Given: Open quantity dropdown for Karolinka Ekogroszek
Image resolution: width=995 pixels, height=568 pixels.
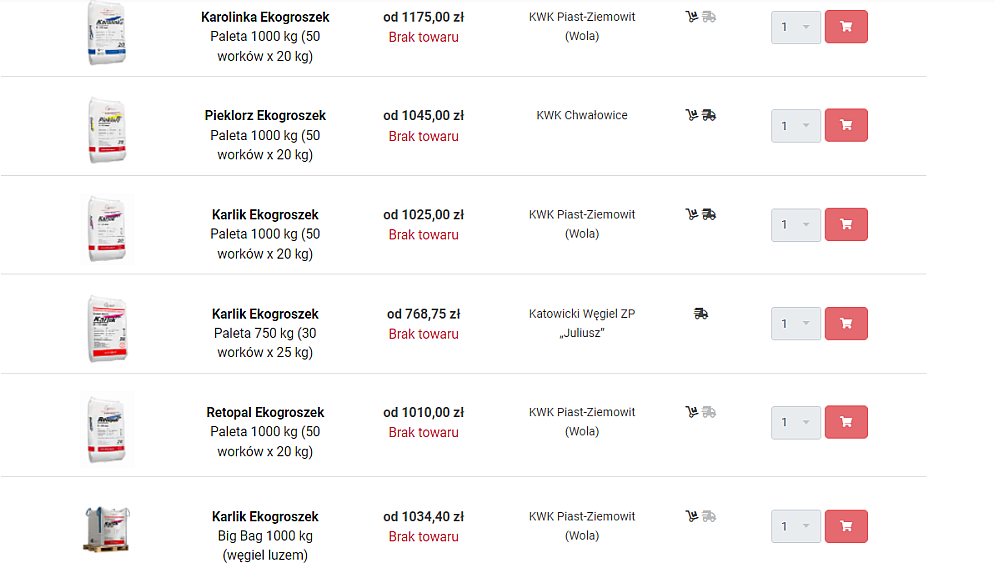Looking at the screenshot, I should (796, 27).
